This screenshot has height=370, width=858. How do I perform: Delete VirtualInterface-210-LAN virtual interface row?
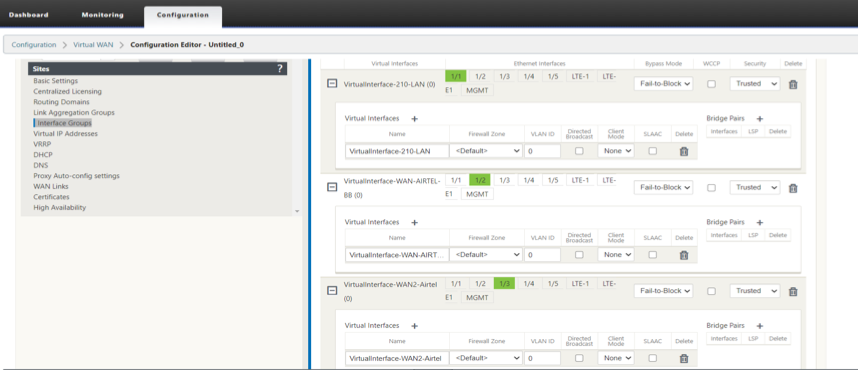[x=683, y=152]
